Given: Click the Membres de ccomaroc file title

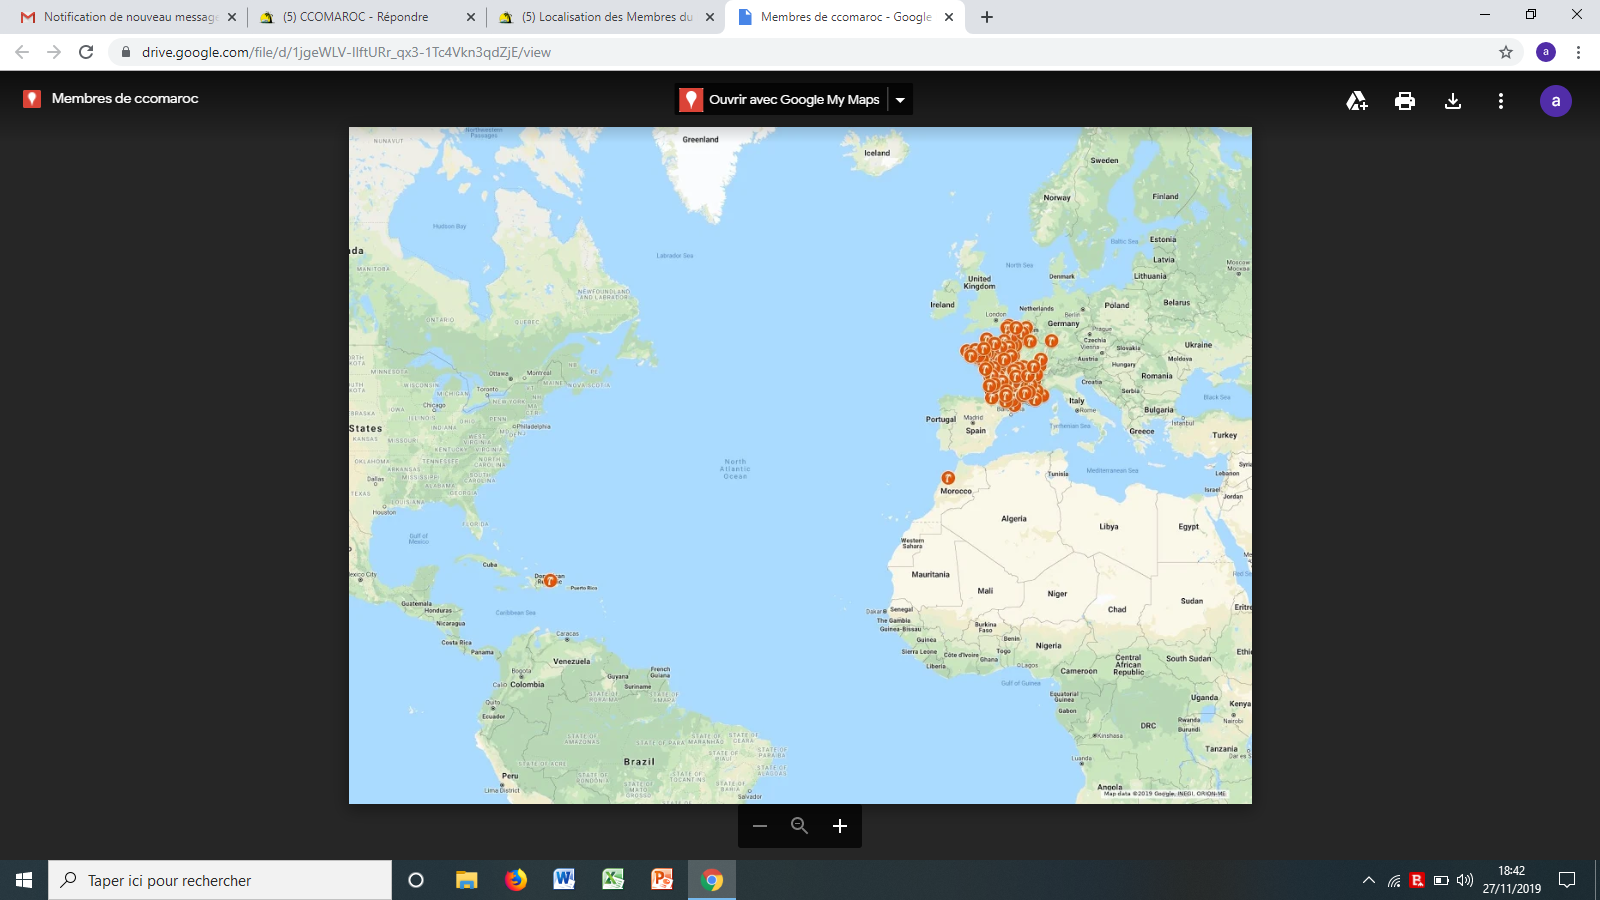Looking at the screenshot, I should pos(125,98).
